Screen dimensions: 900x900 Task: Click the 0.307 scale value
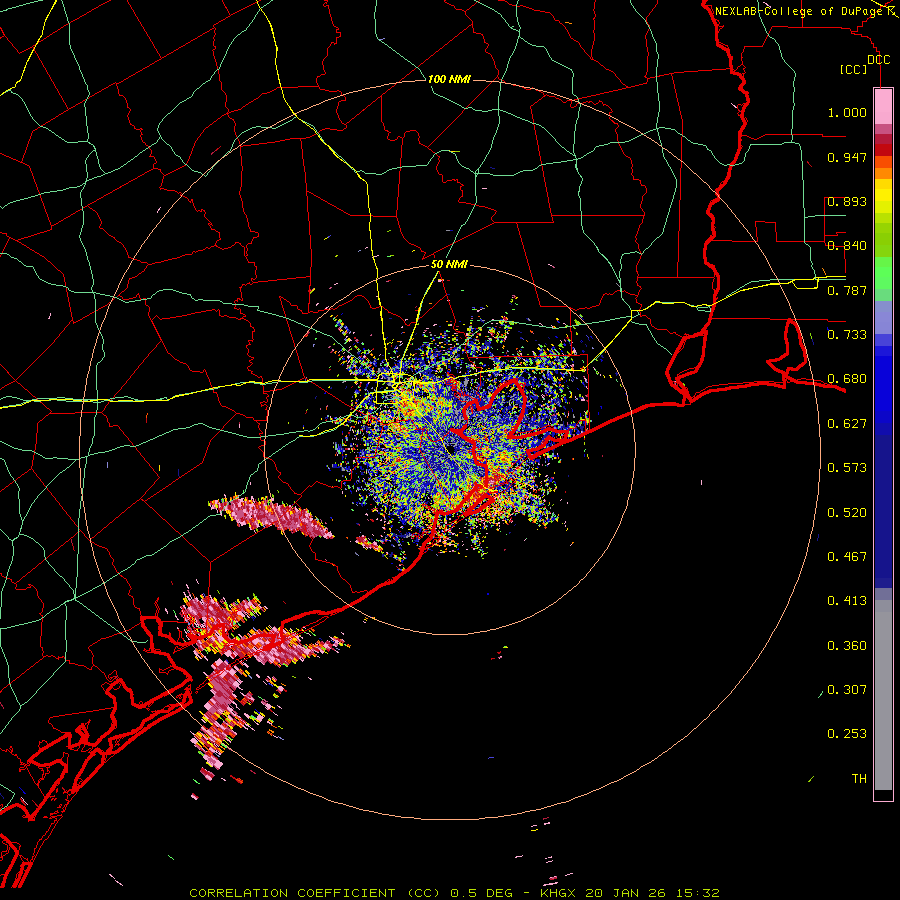coord(847,690)
